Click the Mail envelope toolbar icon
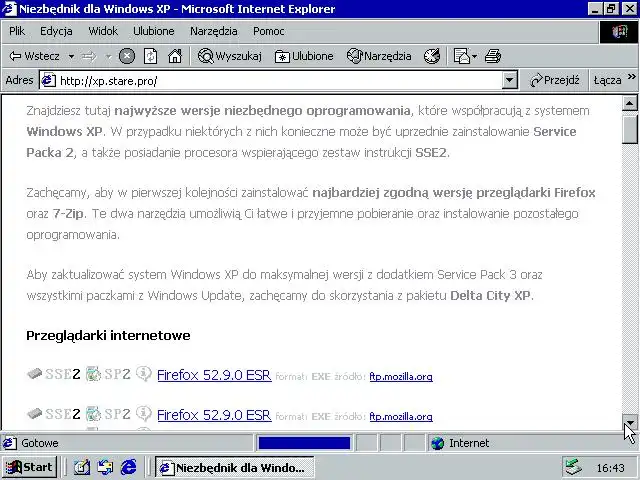The image size is (640, 480). click(x=462, y=56)
